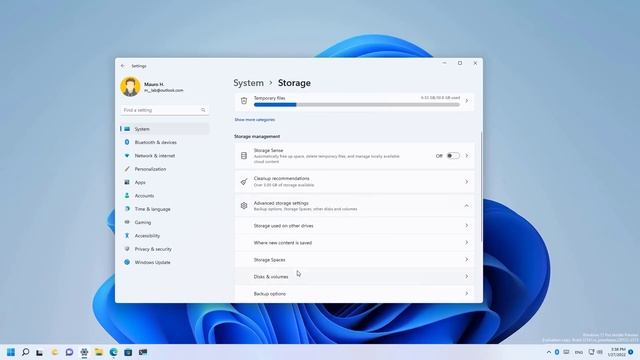Click the Gaming controller icon
The height and width of the screenshot is (360, 640).
click(x=127, y=222)
